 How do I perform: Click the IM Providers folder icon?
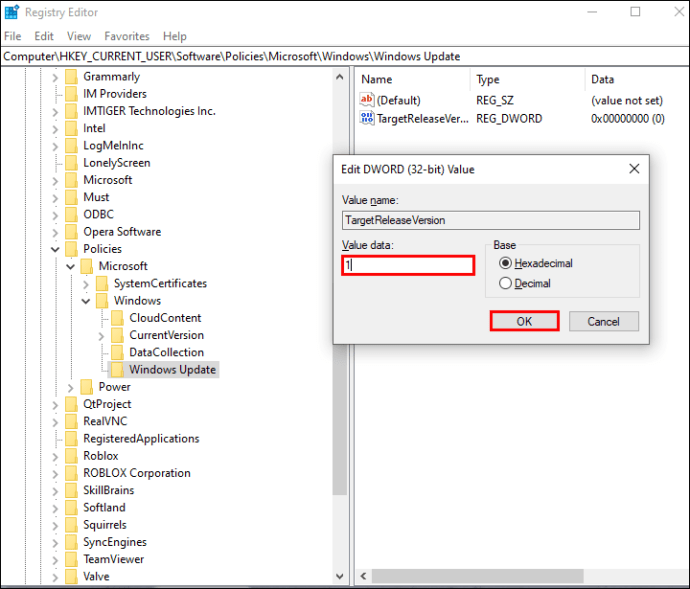(71, 94)
